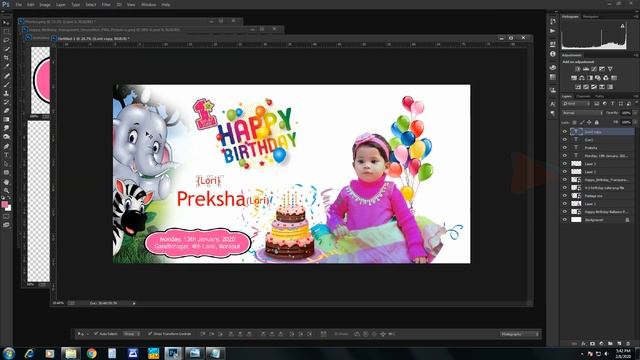Open the Layer menu

point(61,4)
